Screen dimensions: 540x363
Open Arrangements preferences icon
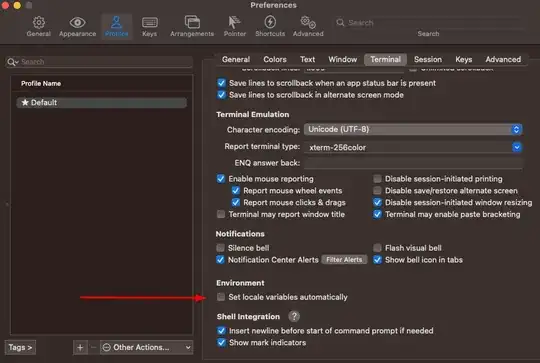192,22
